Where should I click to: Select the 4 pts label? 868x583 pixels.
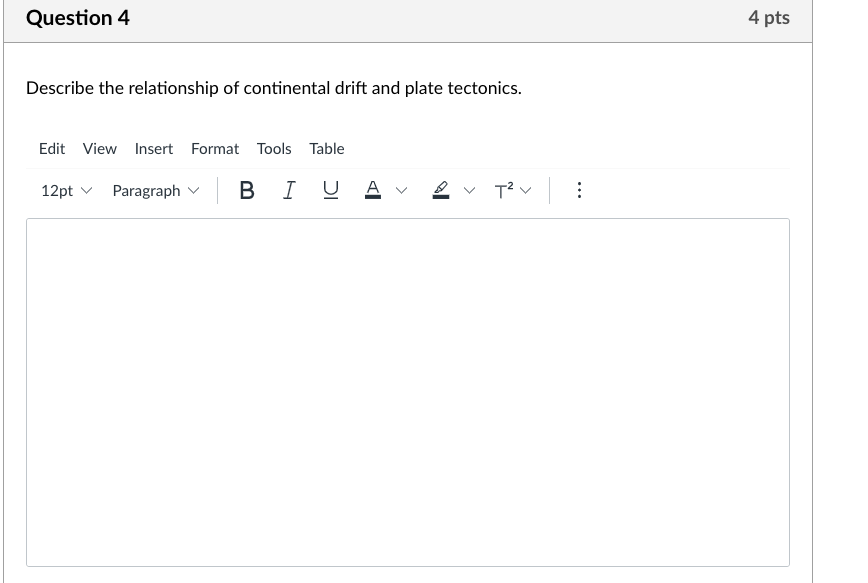[x=769, y=18]
